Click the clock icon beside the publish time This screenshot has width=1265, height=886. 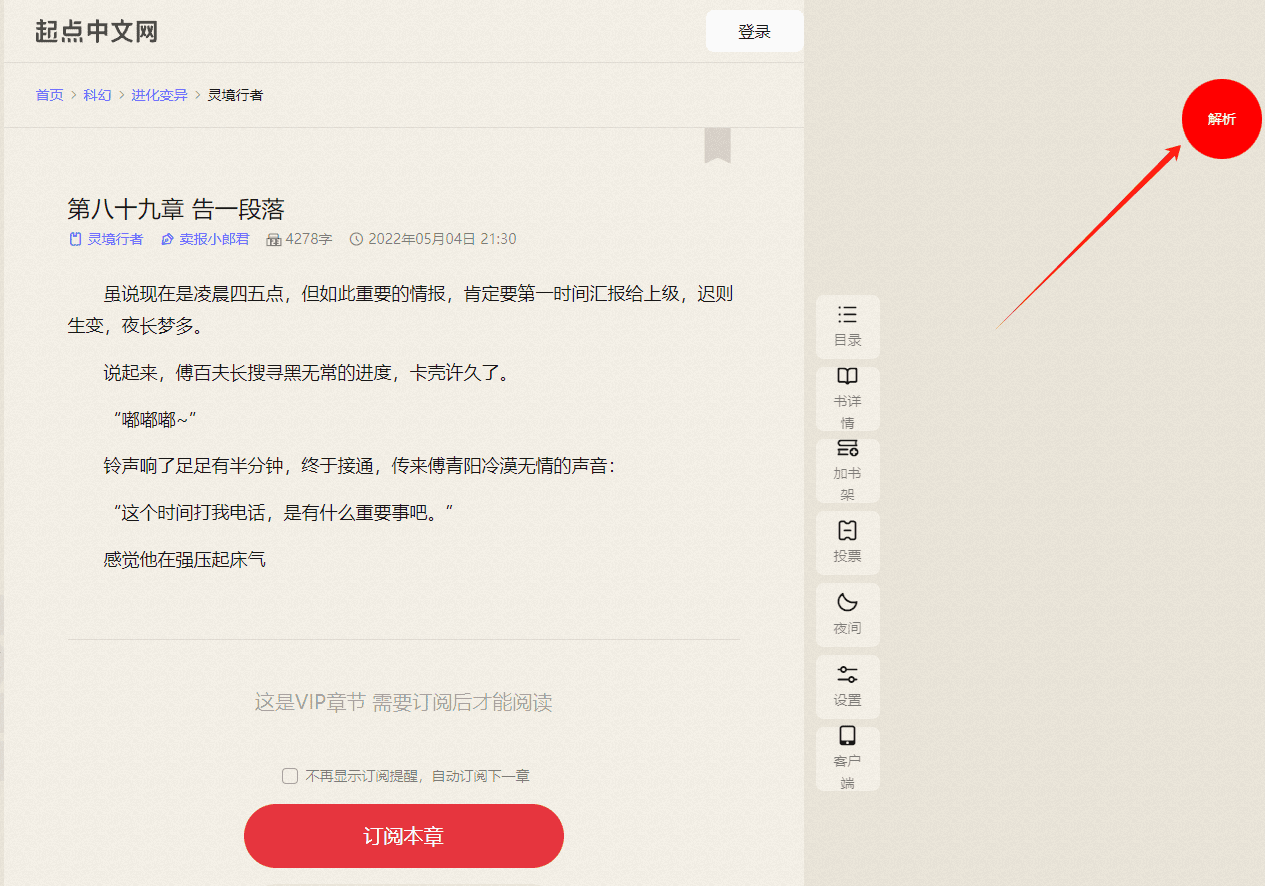(x=356, y=239)
